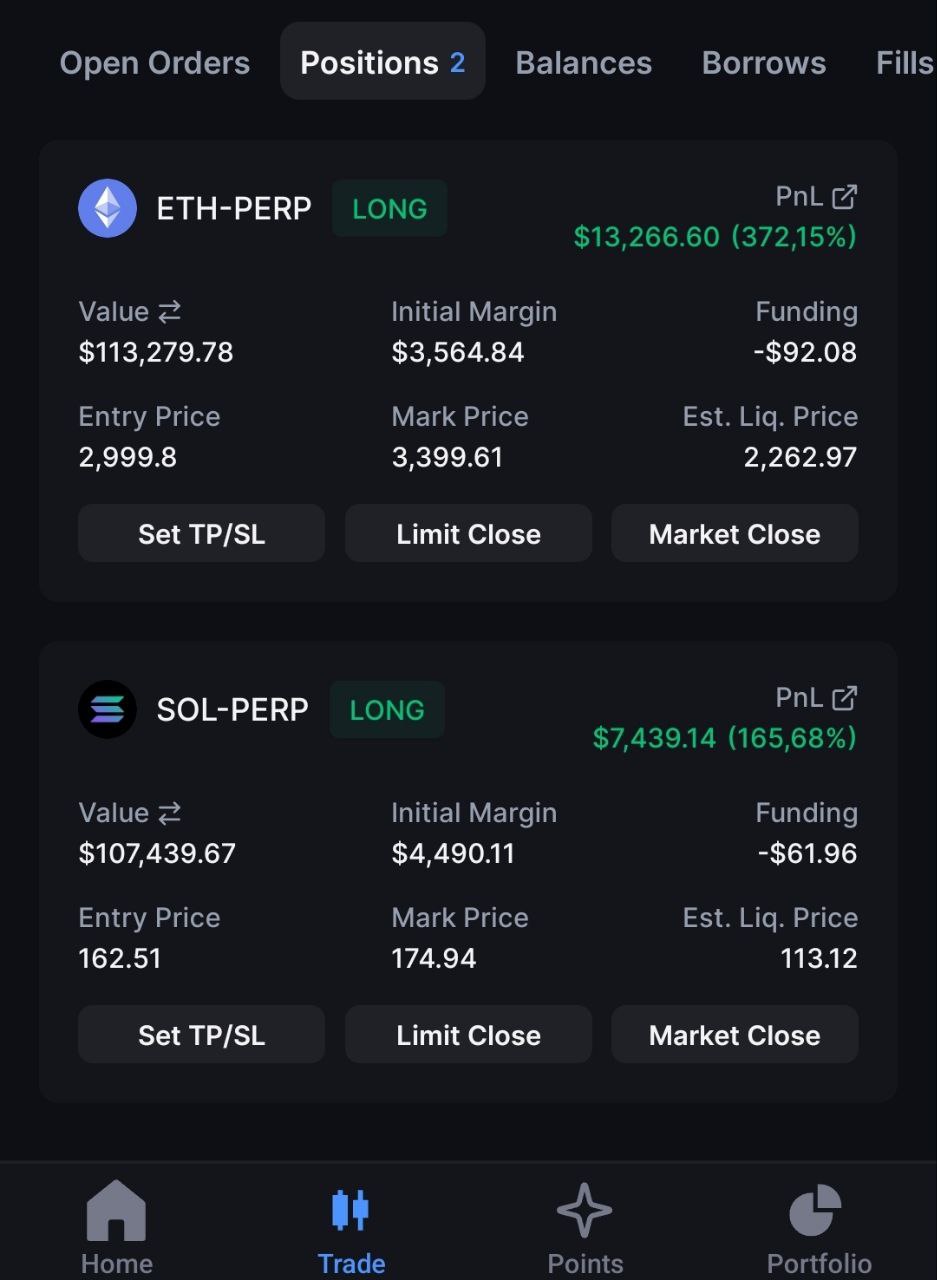937x1280 pixels.
Task: Market Close the ETH-PERP position
Action: [735, 534]
